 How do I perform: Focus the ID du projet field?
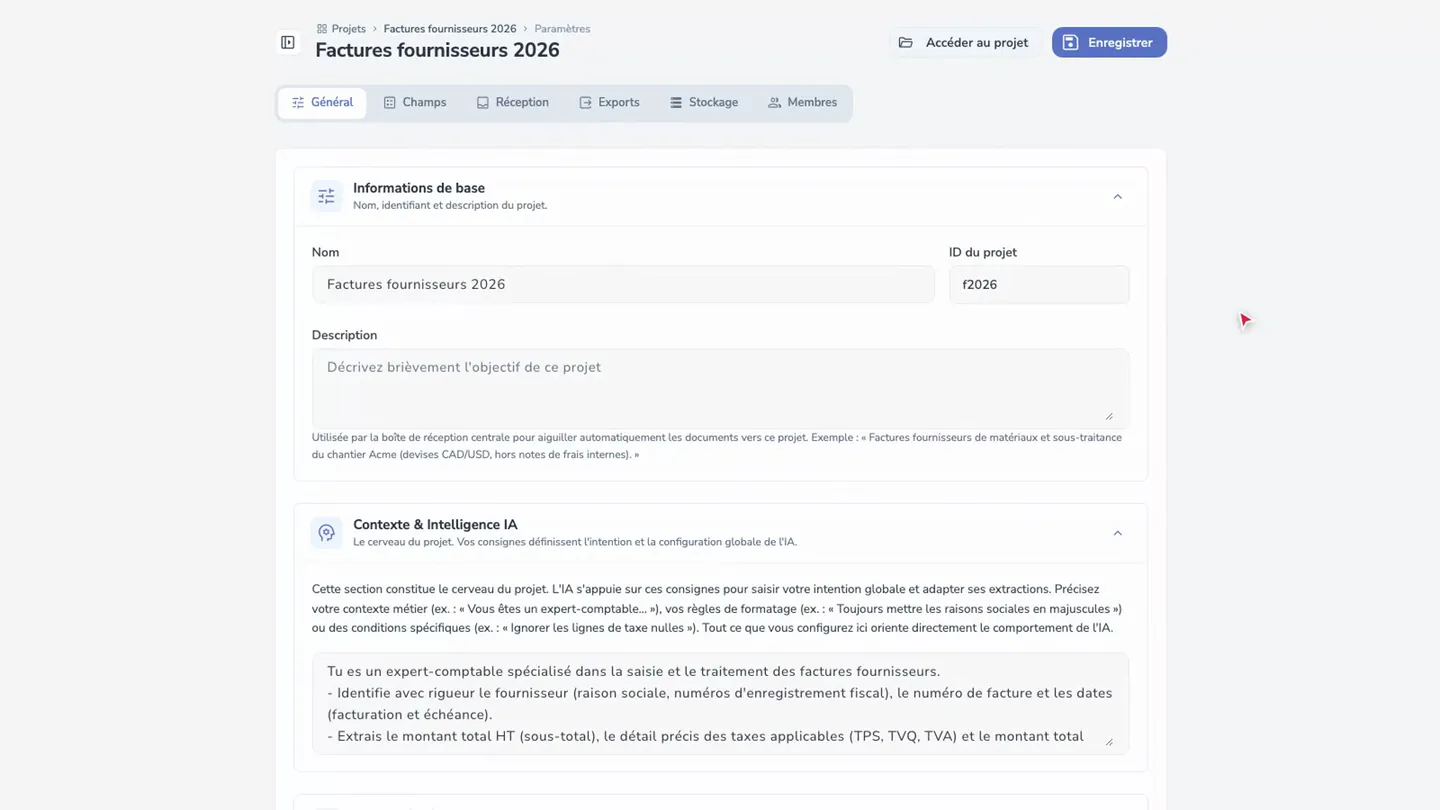(x=1039, y=285)
